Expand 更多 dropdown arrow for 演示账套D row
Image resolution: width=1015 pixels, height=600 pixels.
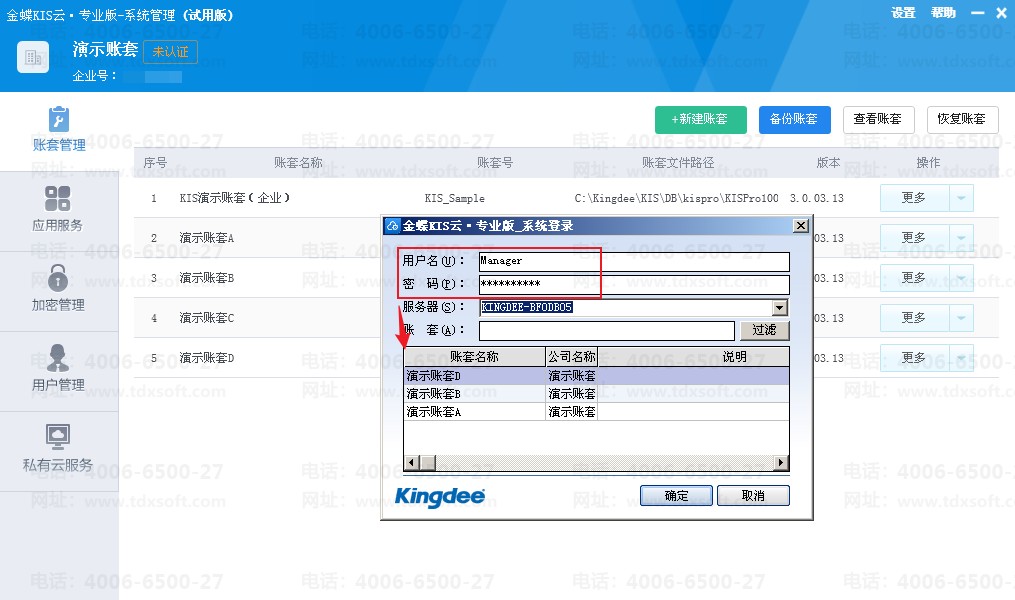pyautogui.click(x=961, y=358)
